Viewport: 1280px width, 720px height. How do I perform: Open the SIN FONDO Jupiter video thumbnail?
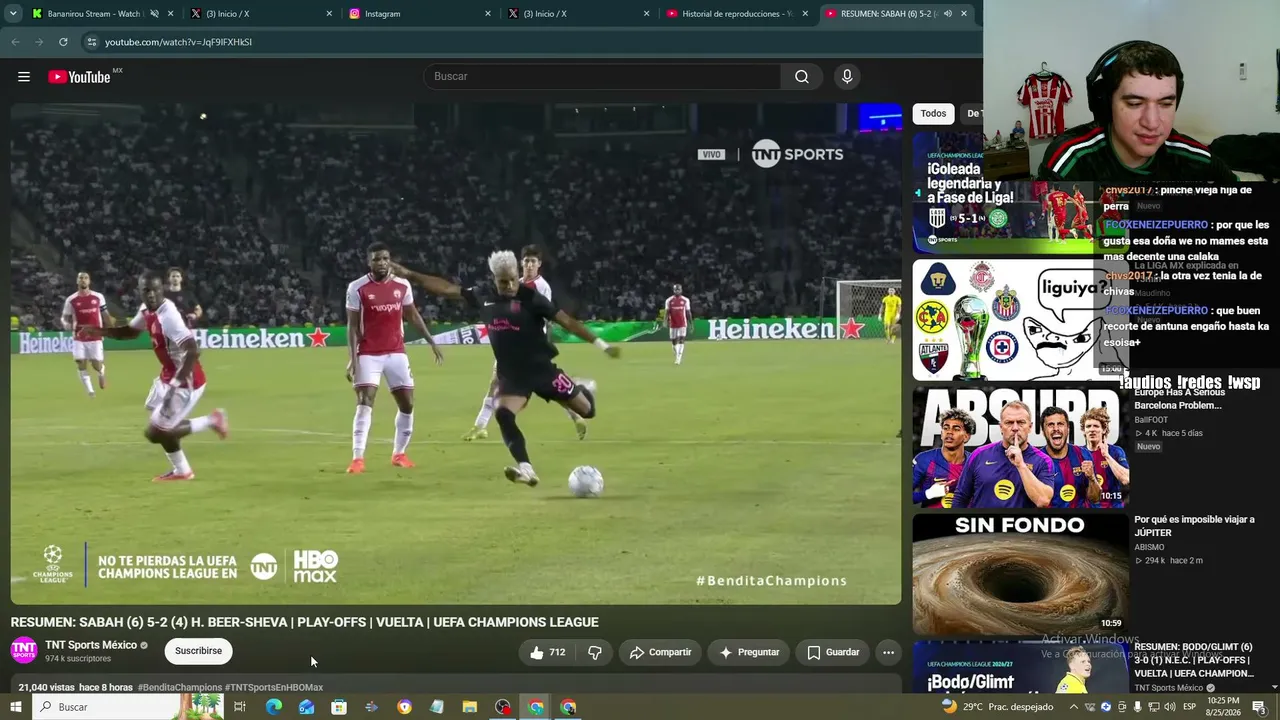coord(1020,574)
